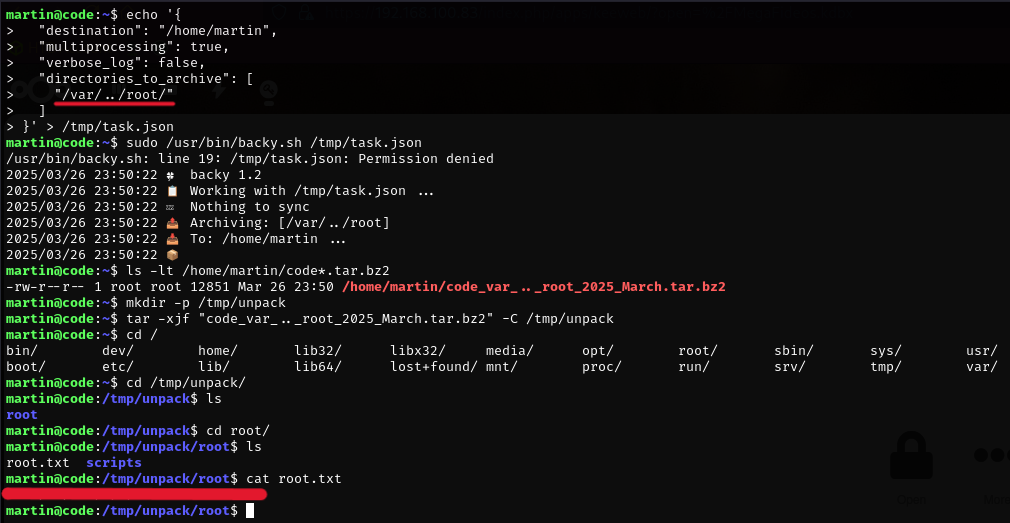This screenshot has width=1010, height=523.
Task: Click the faint three-dots "More" icon
Action: (992, 455)
